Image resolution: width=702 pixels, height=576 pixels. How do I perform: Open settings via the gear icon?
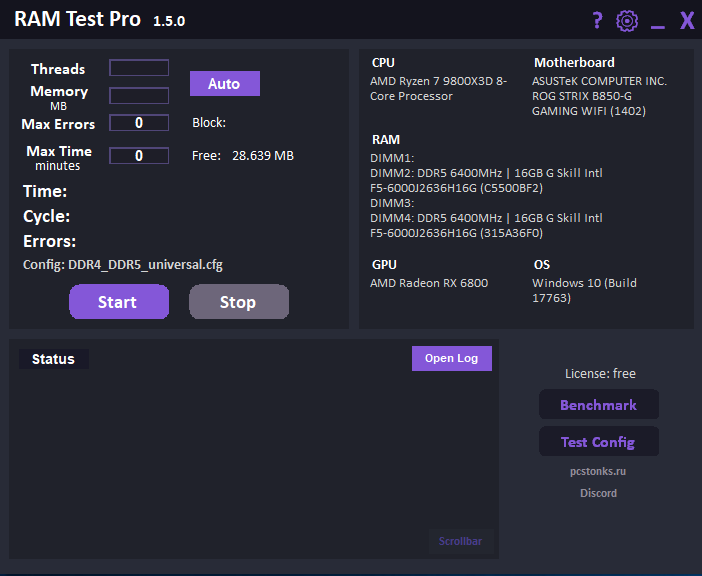(627, 21)
